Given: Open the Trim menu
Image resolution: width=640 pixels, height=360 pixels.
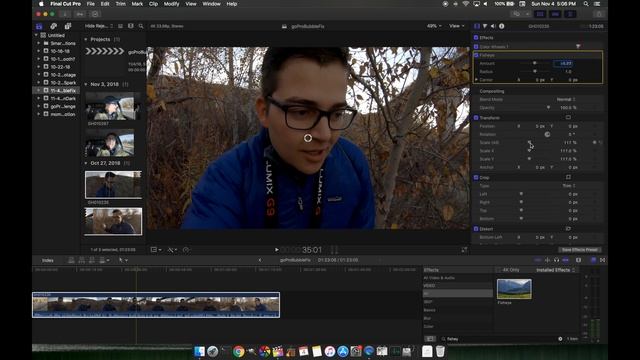Looking at the screenshot, I should (x=120, y=4).
